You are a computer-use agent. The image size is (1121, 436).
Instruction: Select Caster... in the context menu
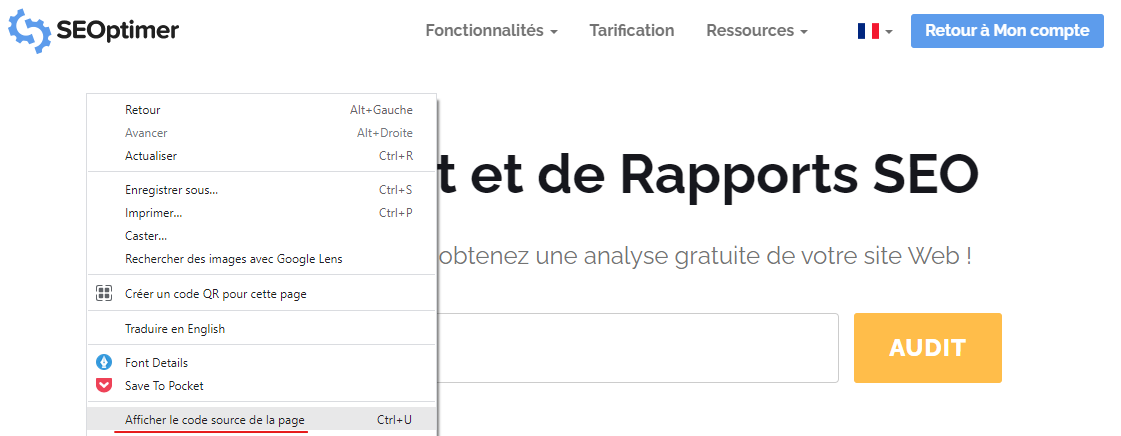pyautogui.click(x=146, y=236)
